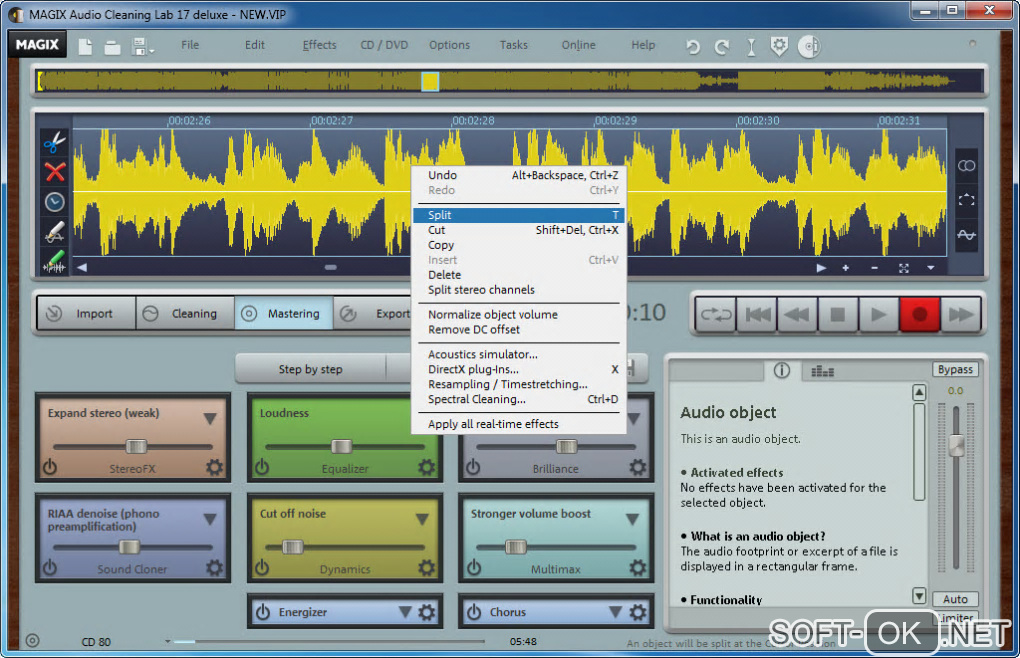Create a new project with page icon

85,46
